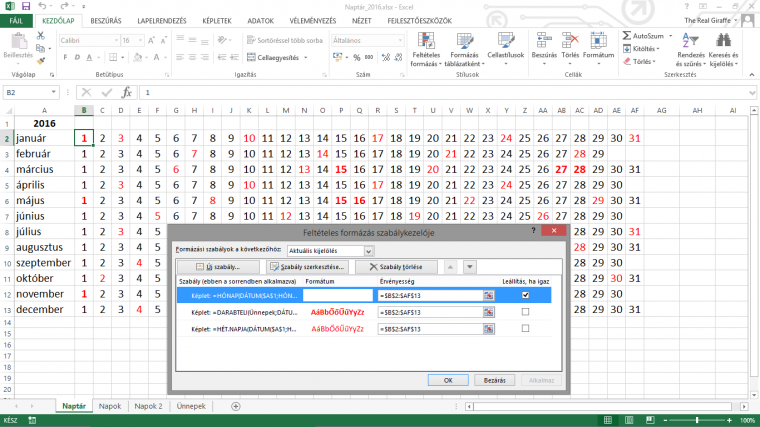Open Cellastílusok cell styles

pyautogui.click(x=506, y=50)
